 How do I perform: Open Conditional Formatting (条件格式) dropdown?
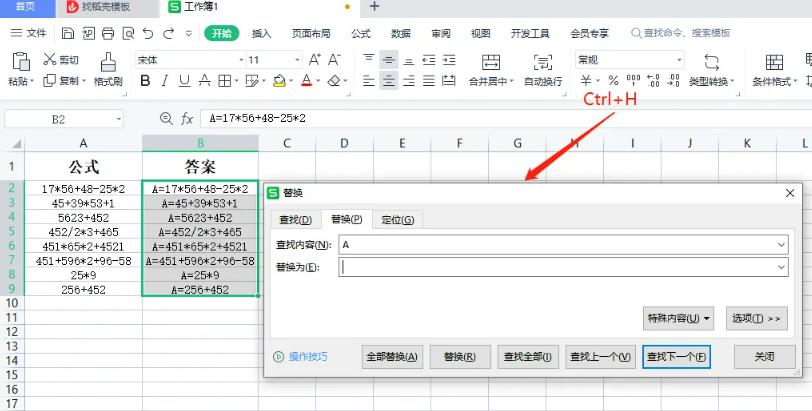(774, 81)
